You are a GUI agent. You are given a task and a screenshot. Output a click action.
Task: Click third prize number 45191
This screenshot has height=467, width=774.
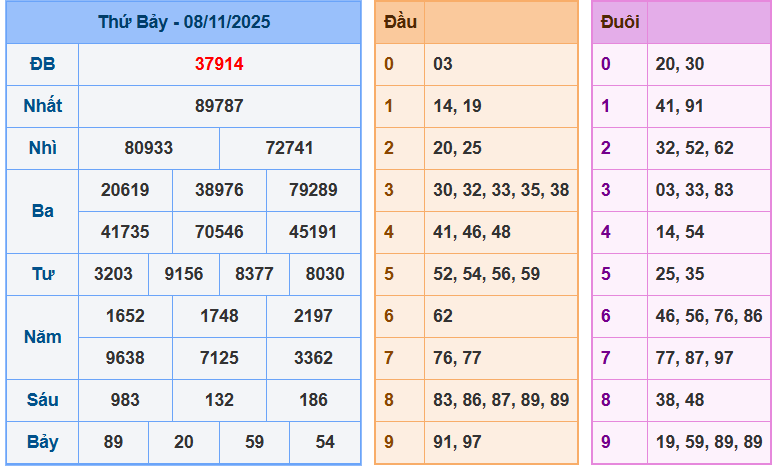(313, 232)
